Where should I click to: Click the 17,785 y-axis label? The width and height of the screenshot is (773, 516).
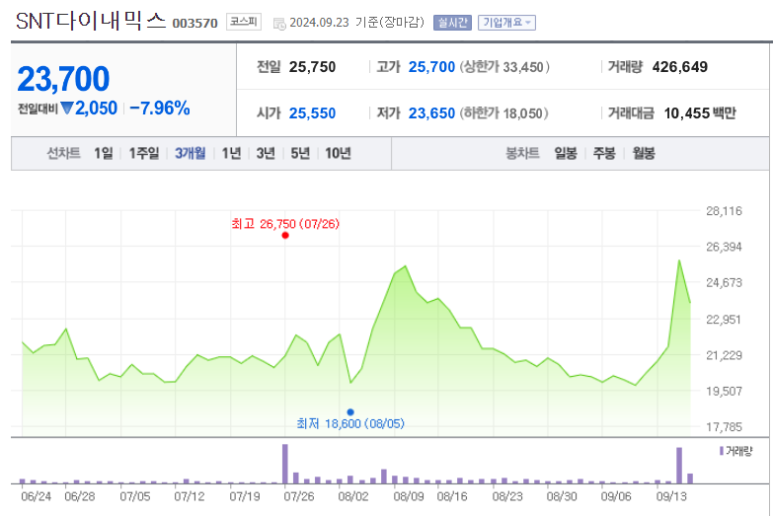tap(724, 427)
